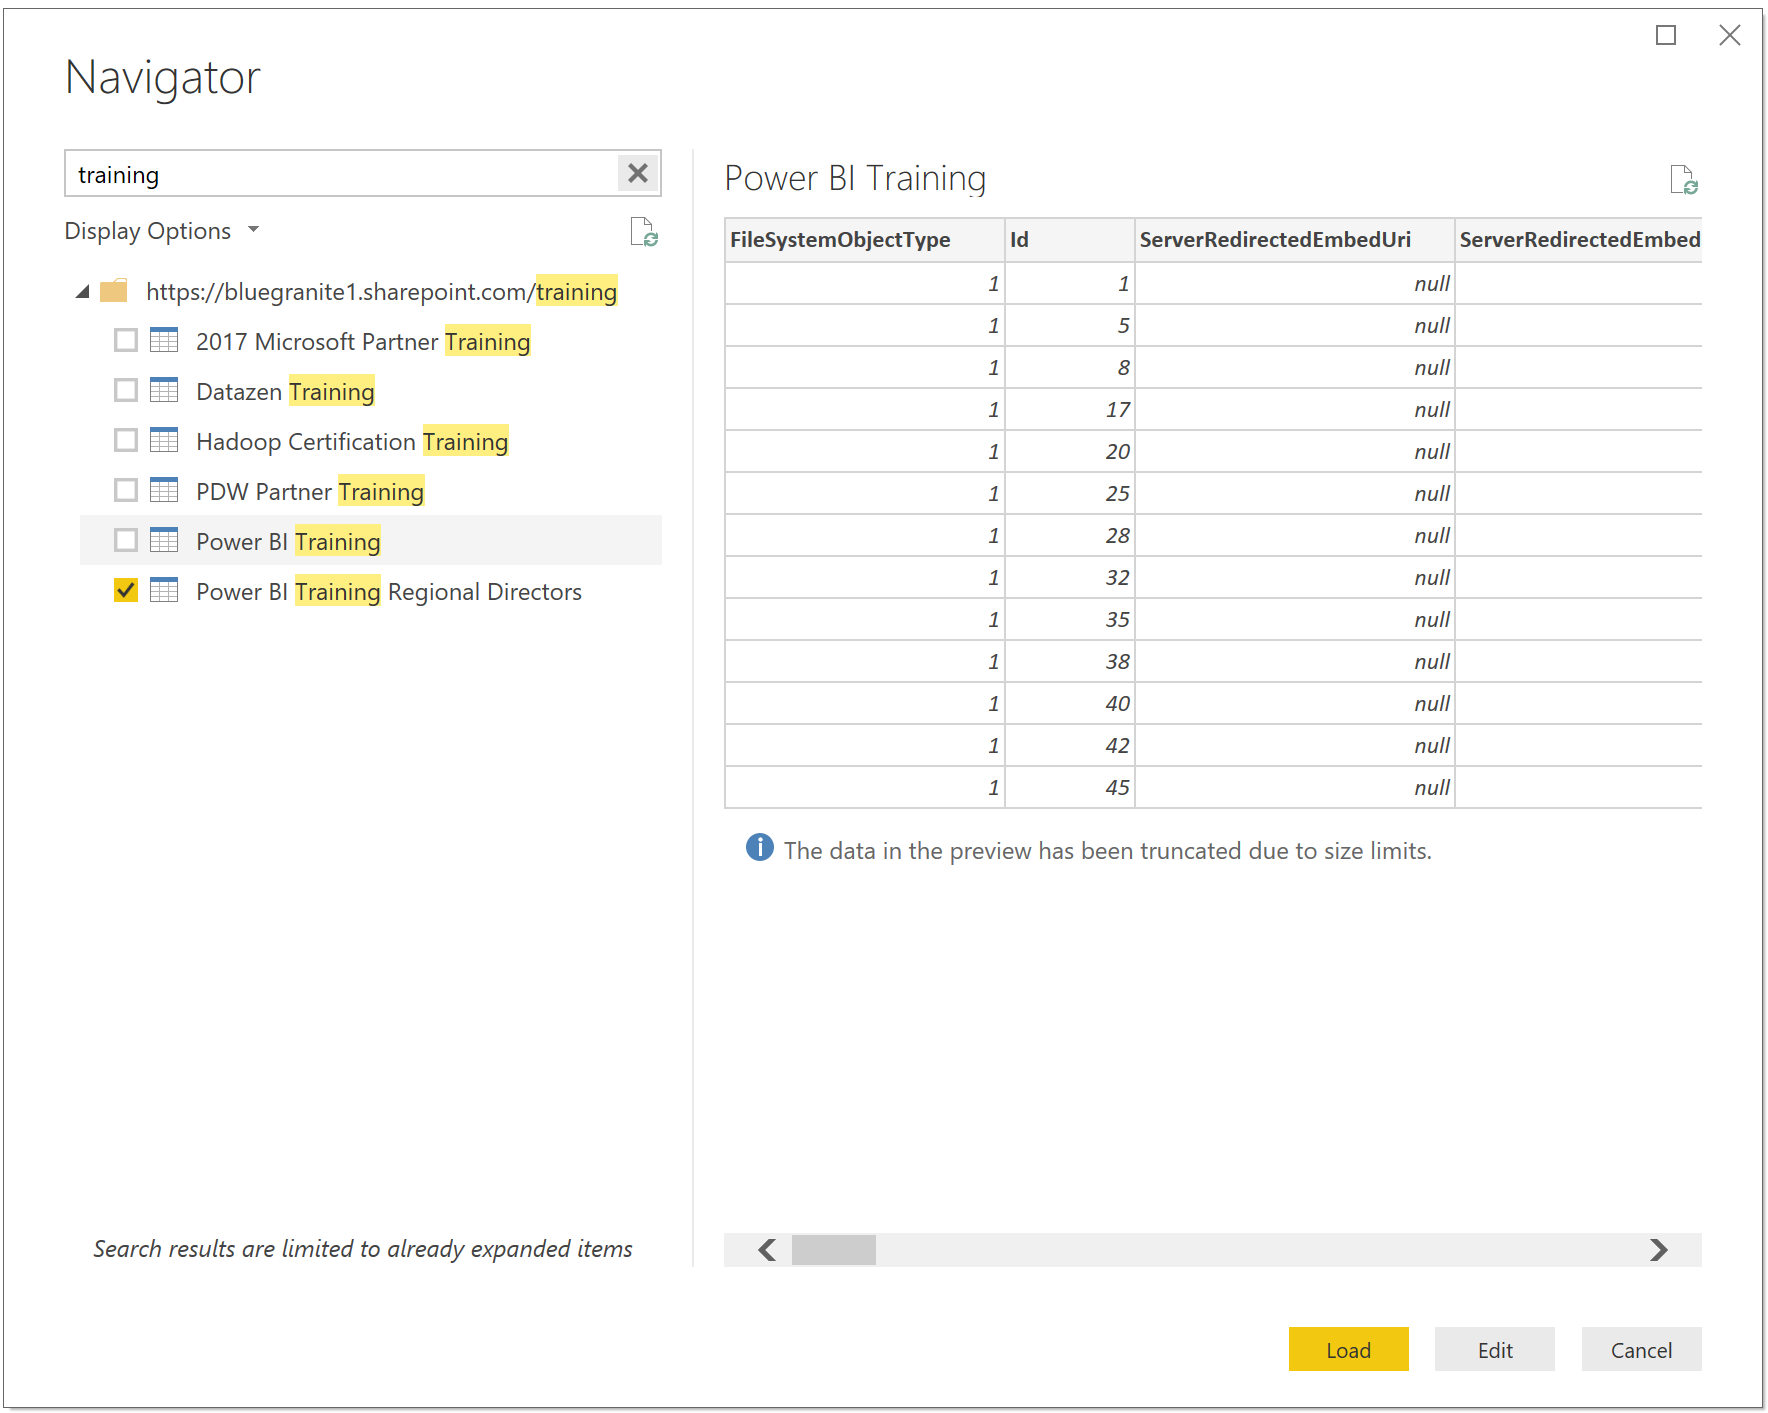
Task: Click the table icon for Datazen Training
Action: point(164,390)
